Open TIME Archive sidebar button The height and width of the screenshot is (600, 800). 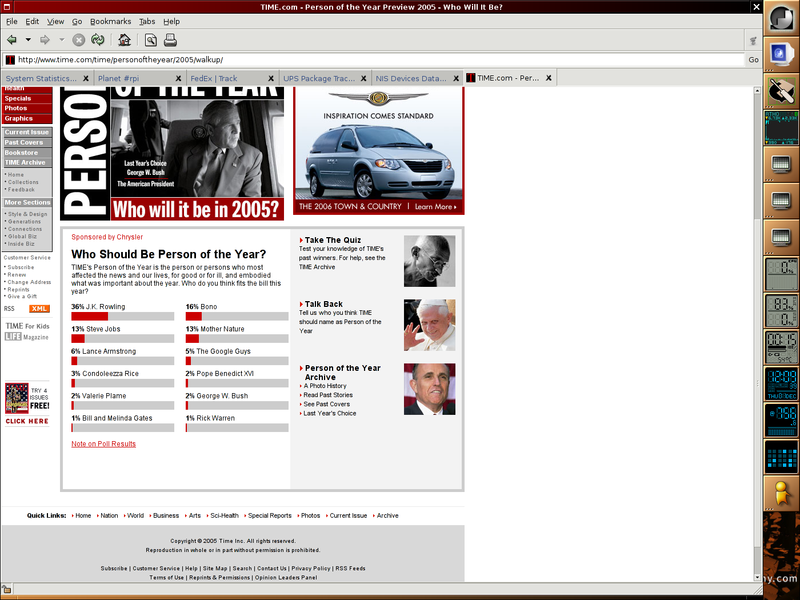coord(27,162)
